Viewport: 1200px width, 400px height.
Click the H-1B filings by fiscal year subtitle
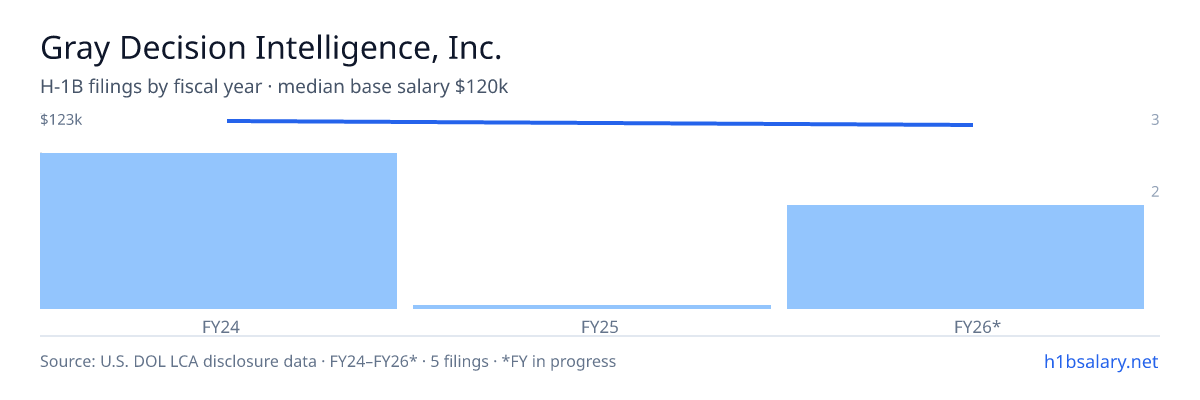pos(151,87)
